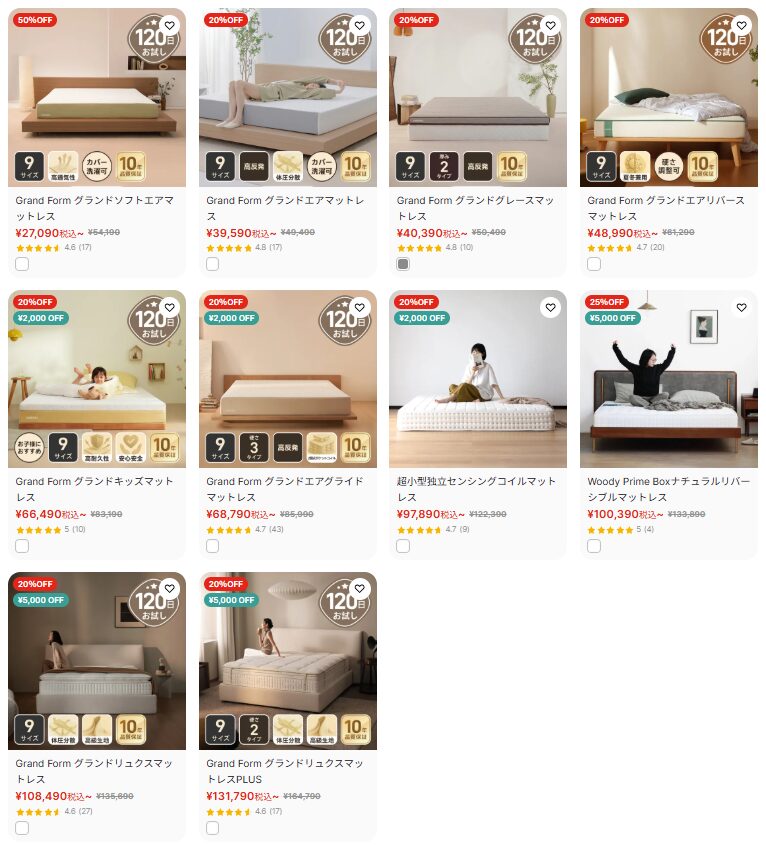The image size is (766, 847).
Task: Tap heart on グランドエアリバースマットレス
Action: tap(741, 25)
